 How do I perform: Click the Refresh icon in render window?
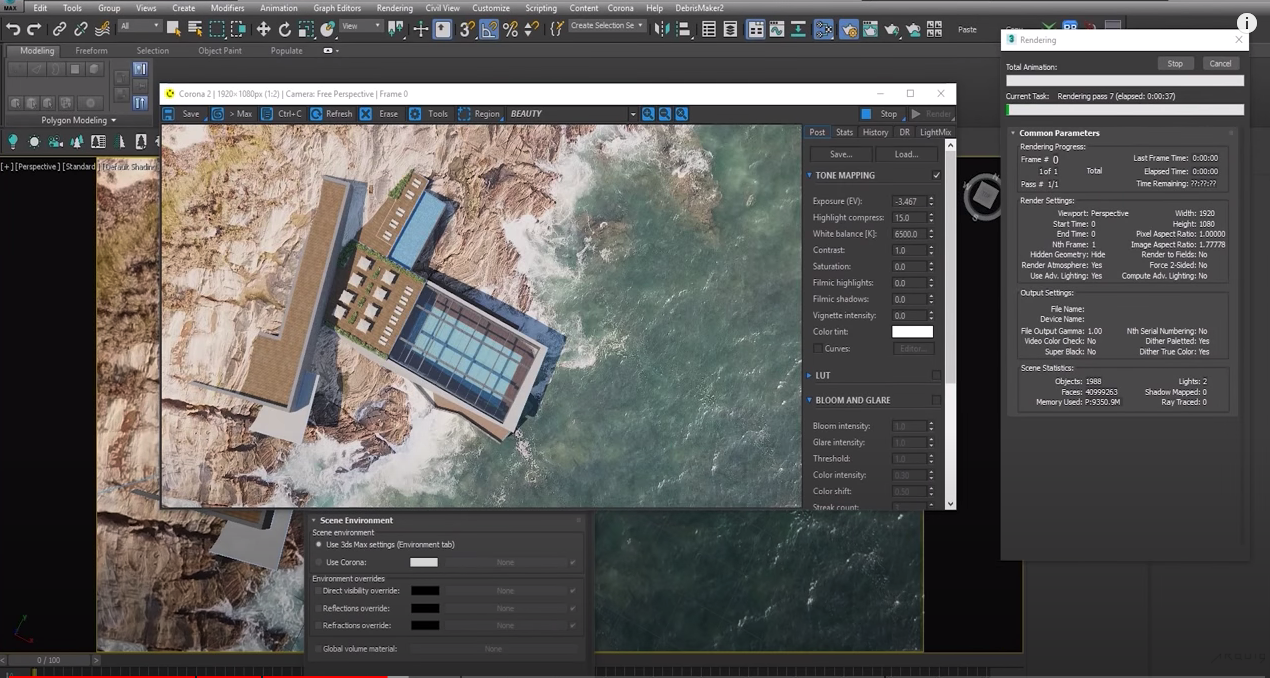tap(316, 114)
